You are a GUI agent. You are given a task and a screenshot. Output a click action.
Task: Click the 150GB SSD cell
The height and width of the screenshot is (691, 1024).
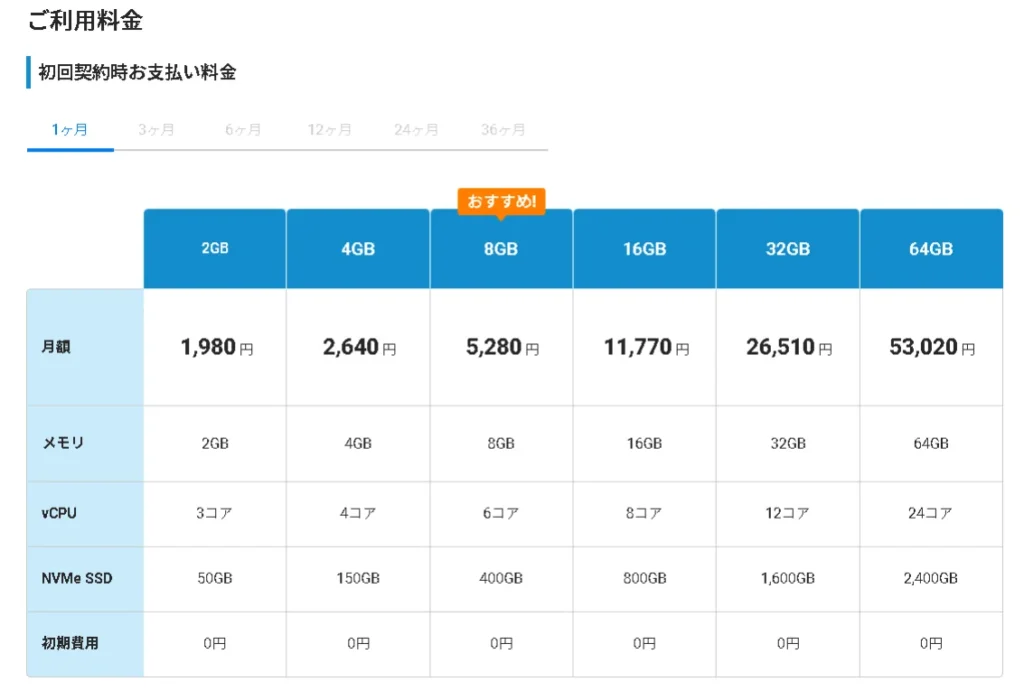pos(358,578)
